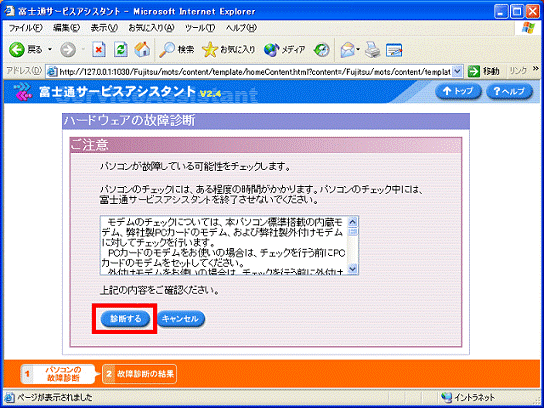This screenshot has height=408, width=544.
Task: Click the status bar page icon
Action: (x=10, y=398)
